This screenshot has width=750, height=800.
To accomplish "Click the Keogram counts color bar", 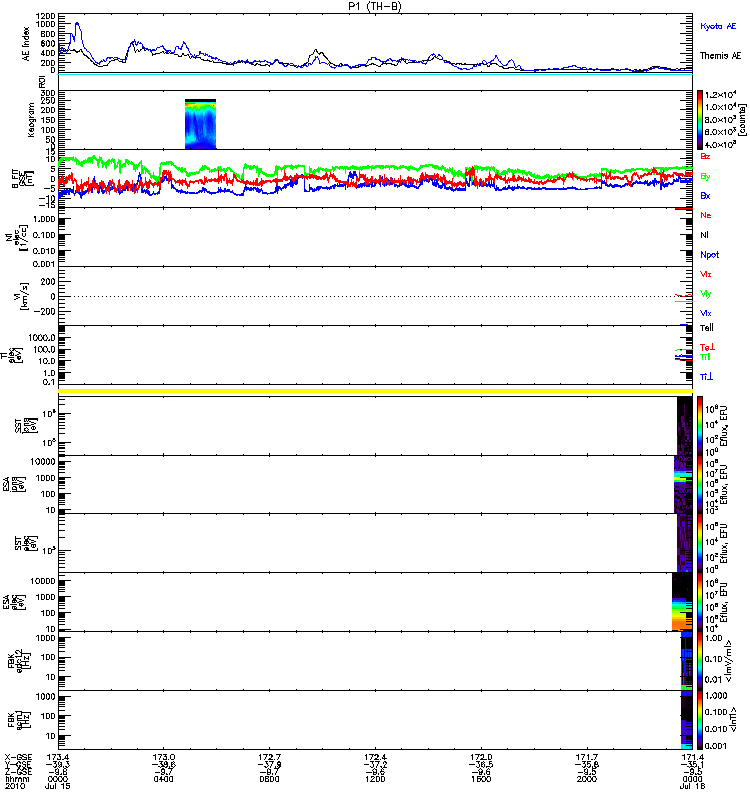I will pyautogui.click(x=700, y=120).
